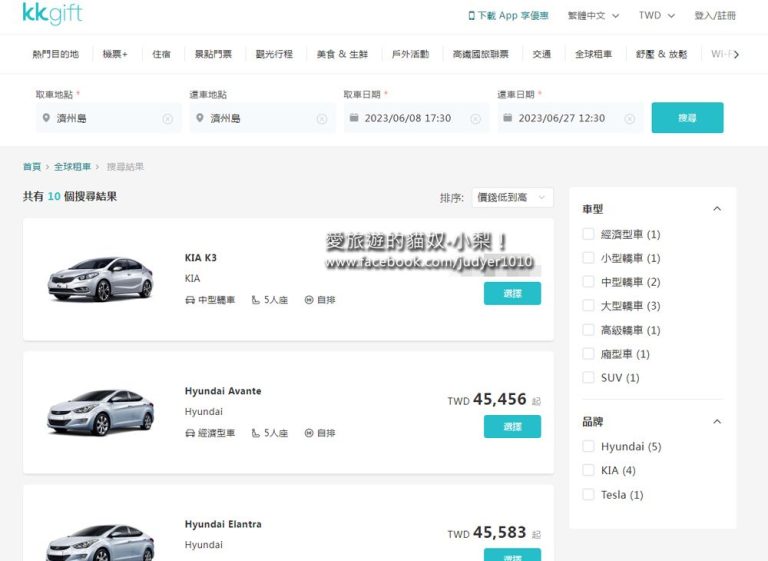Image resolution: width=768 pixels, height=561 pixels.
Task: Clear the return location field
Action: [321, 119]
